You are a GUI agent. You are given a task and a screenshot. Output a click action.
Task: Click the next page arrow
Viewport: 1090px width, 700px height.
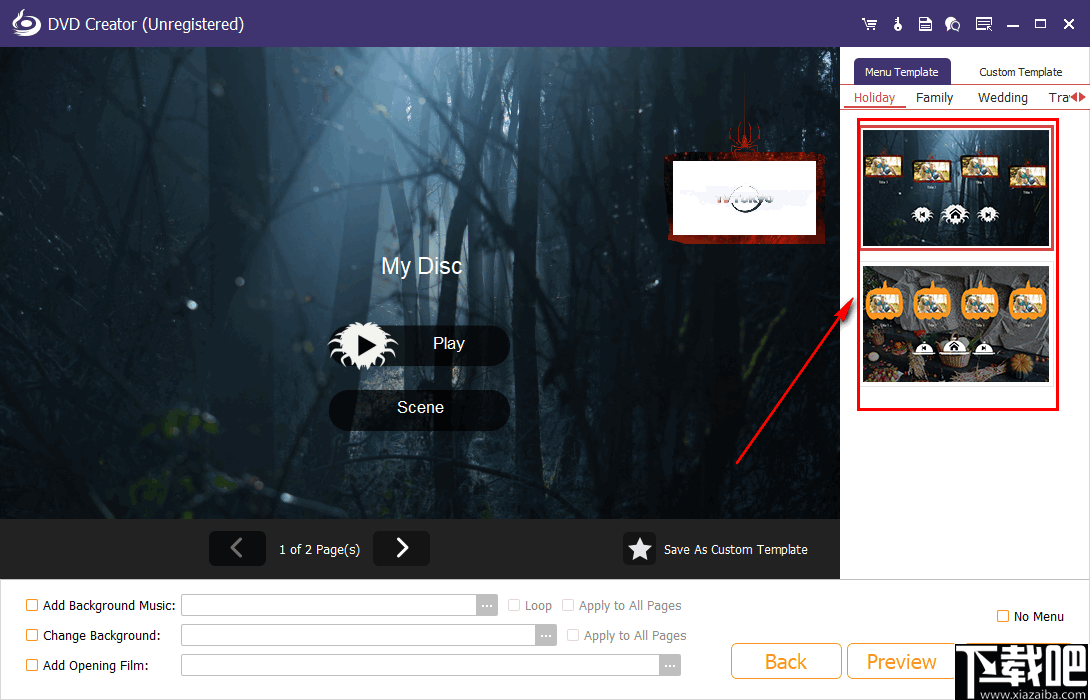coord(401,548)
